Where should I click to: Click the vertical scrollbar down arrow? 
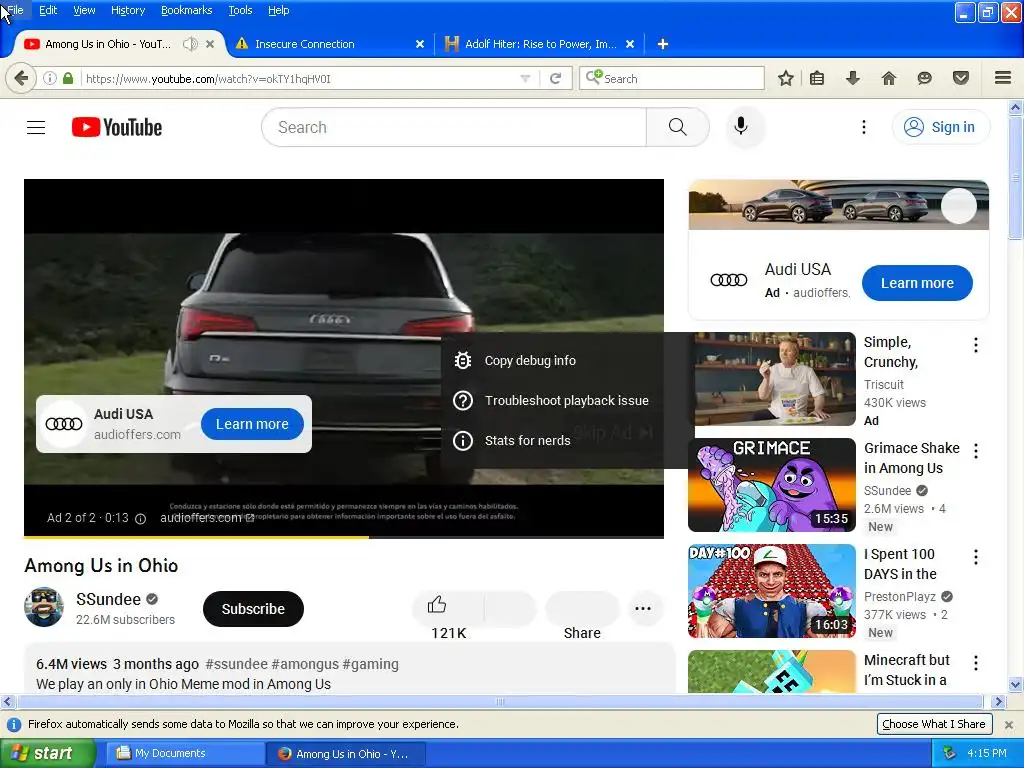click(1015, 685)
